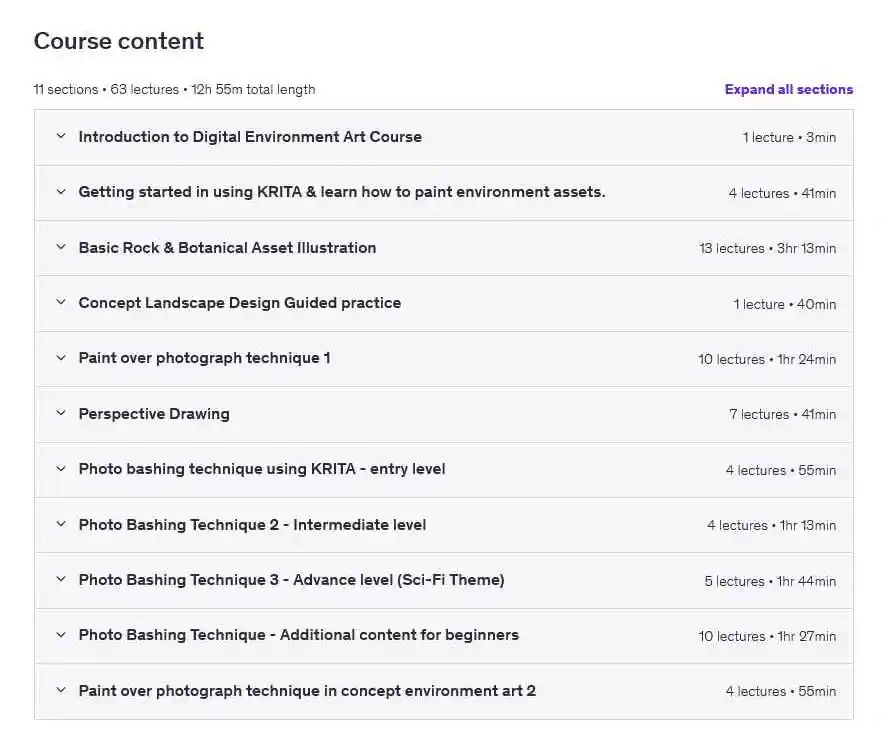Expand Photo bashing technique entry level chevron

(x=61, y=469)
